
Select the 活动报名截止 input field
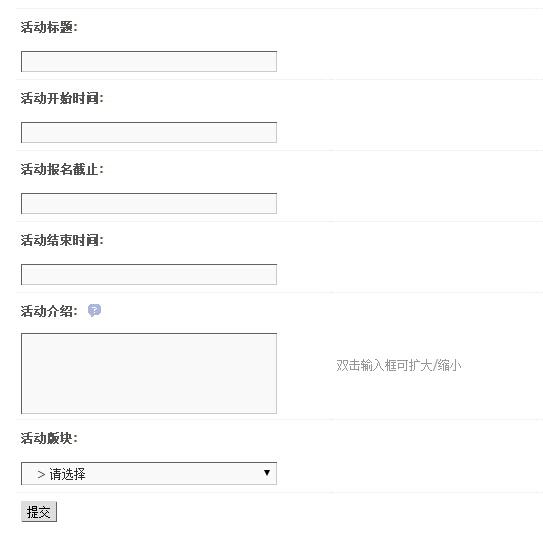[x=149, y=203]
